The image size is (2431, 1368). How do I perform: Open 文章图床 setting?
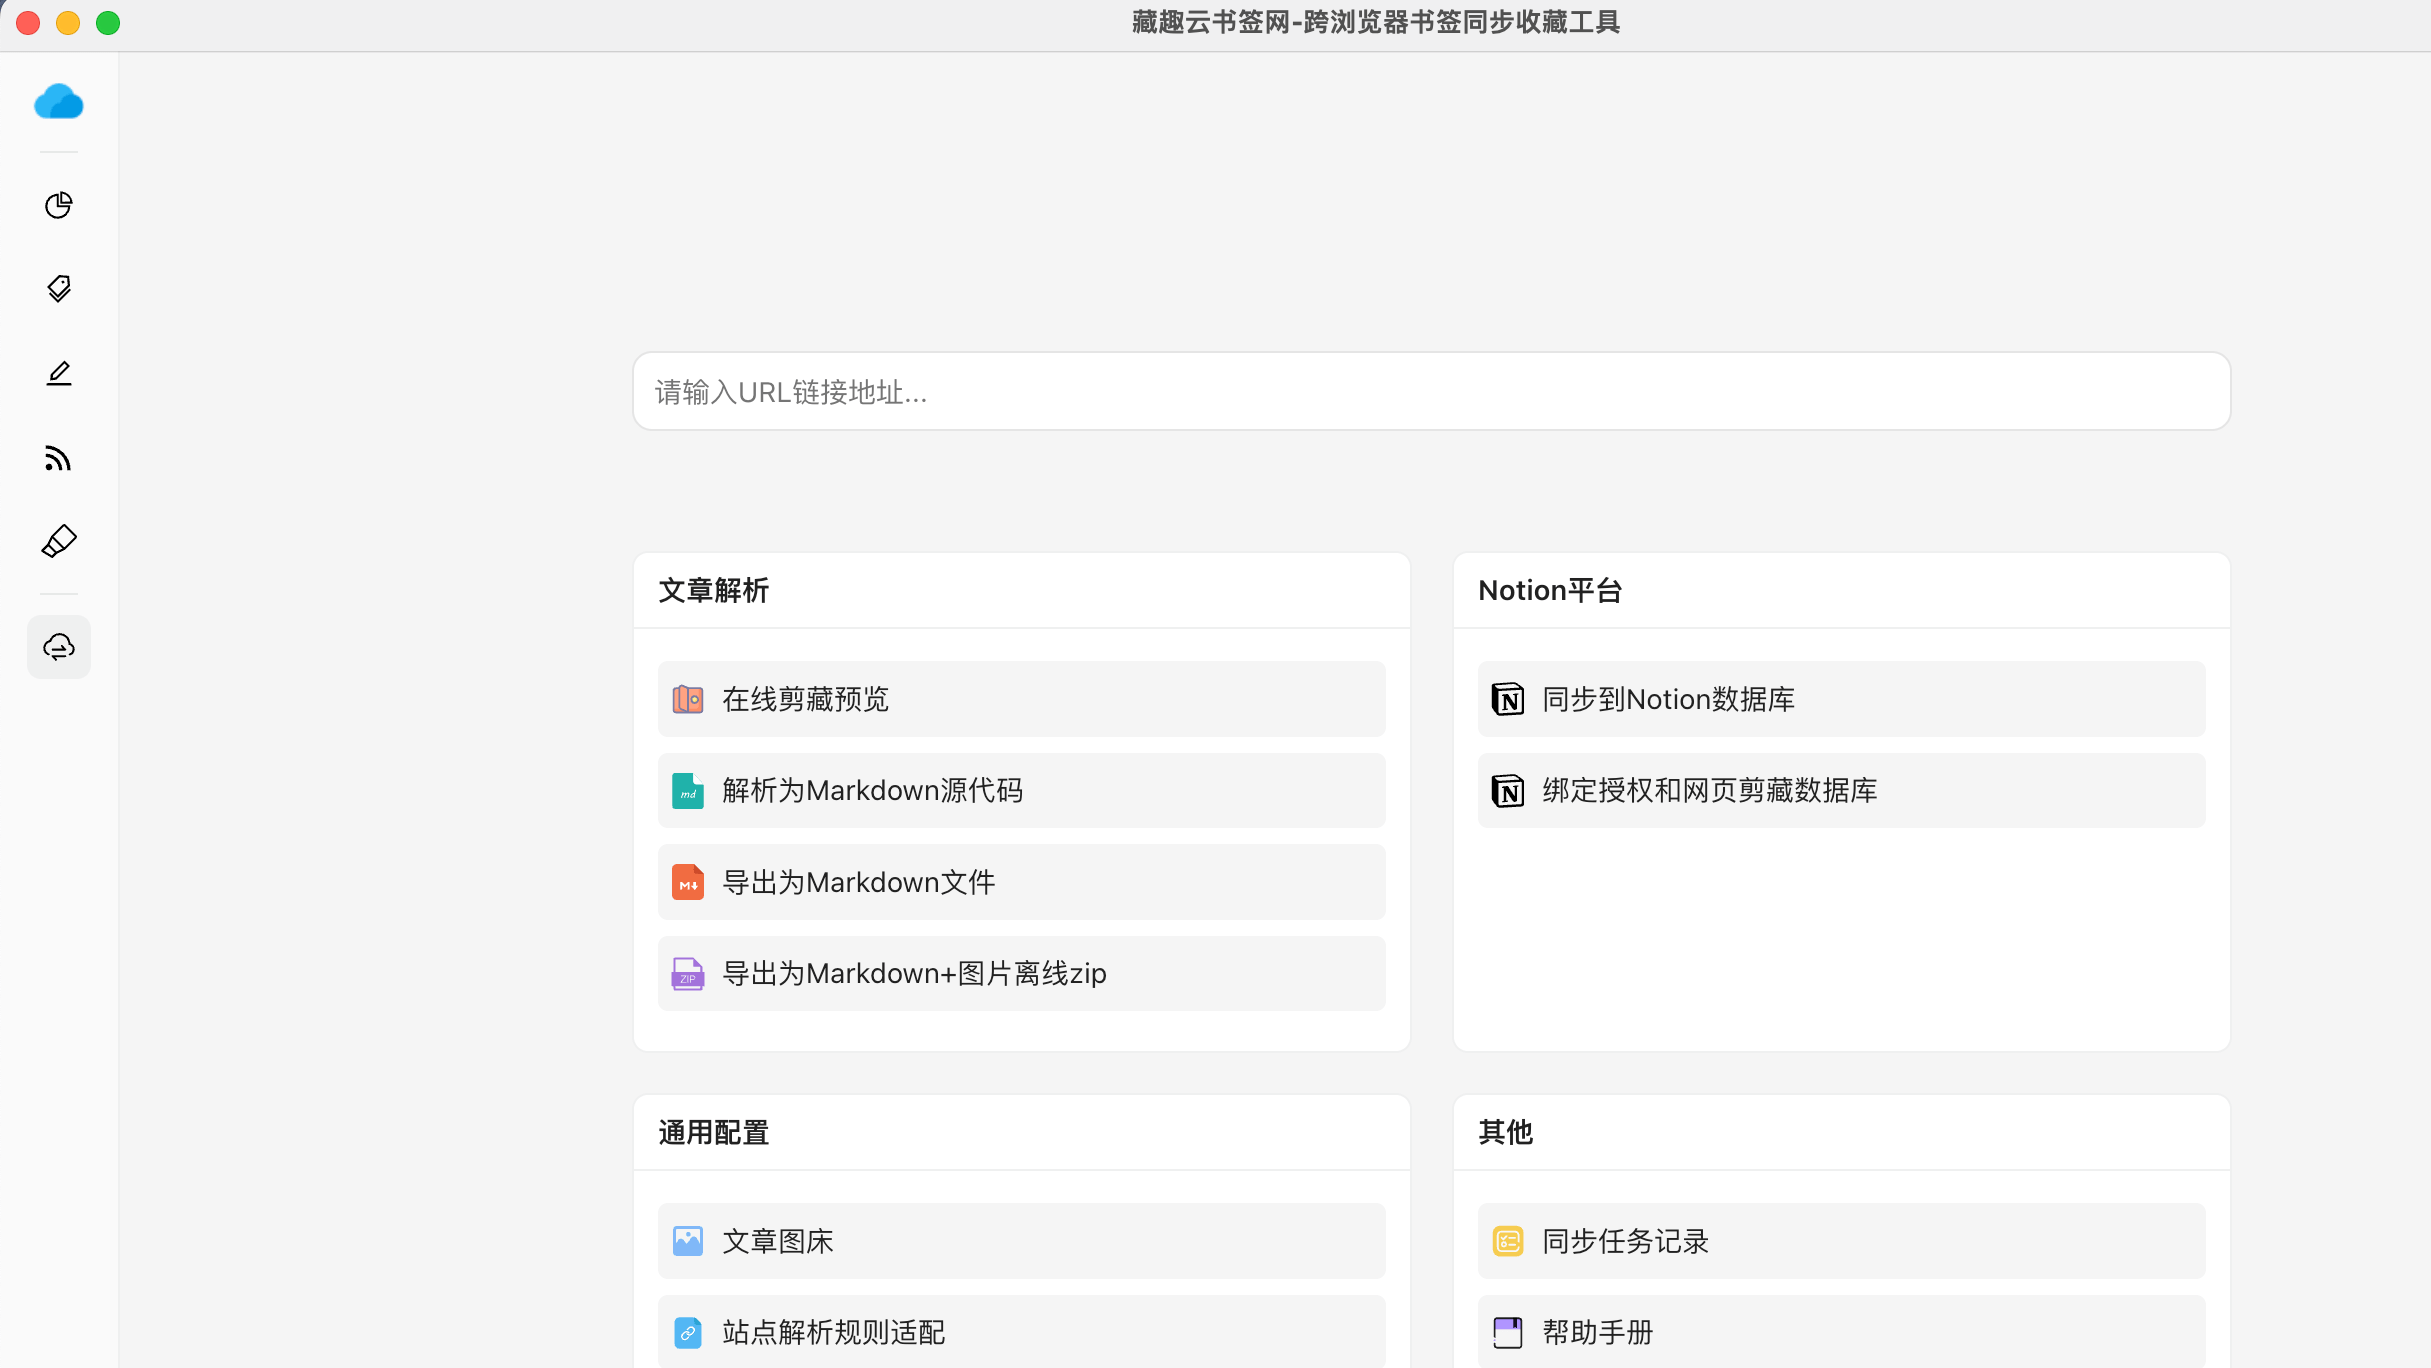(x=1022, y=1241)
